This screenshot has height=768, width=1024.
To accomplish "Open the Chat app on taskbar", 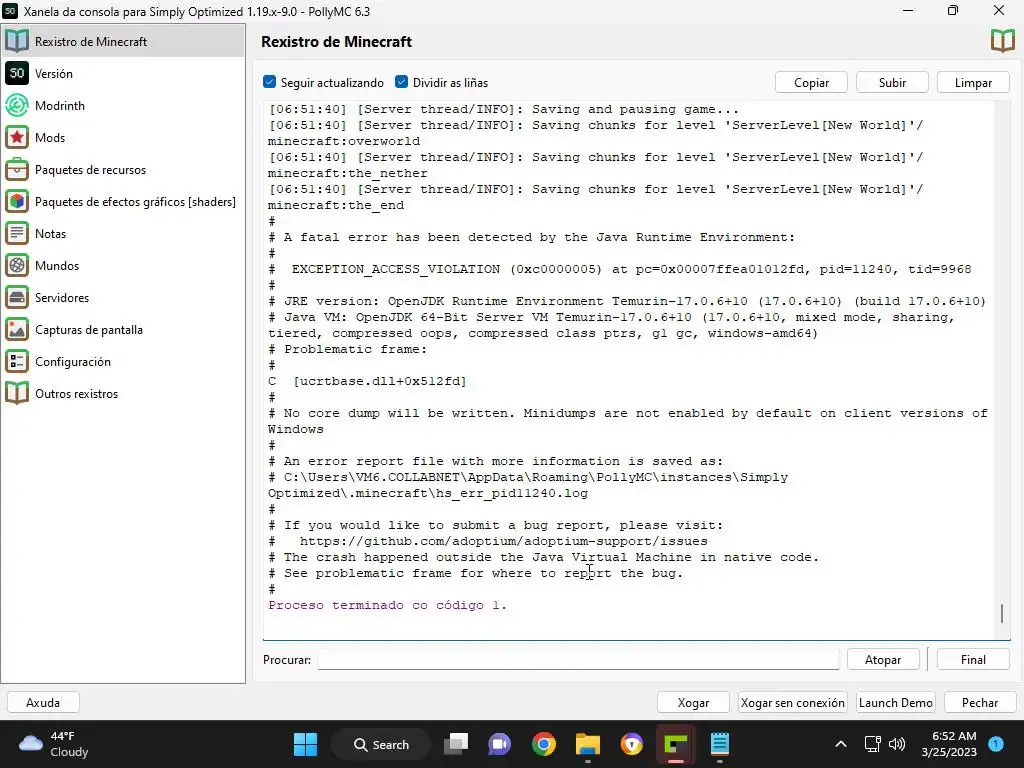I will click(500, 744).
